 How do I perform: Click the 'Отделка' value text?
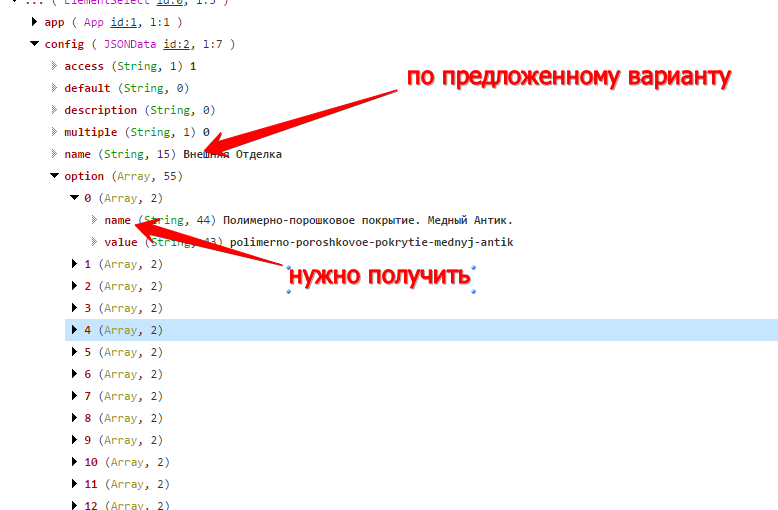259,154
